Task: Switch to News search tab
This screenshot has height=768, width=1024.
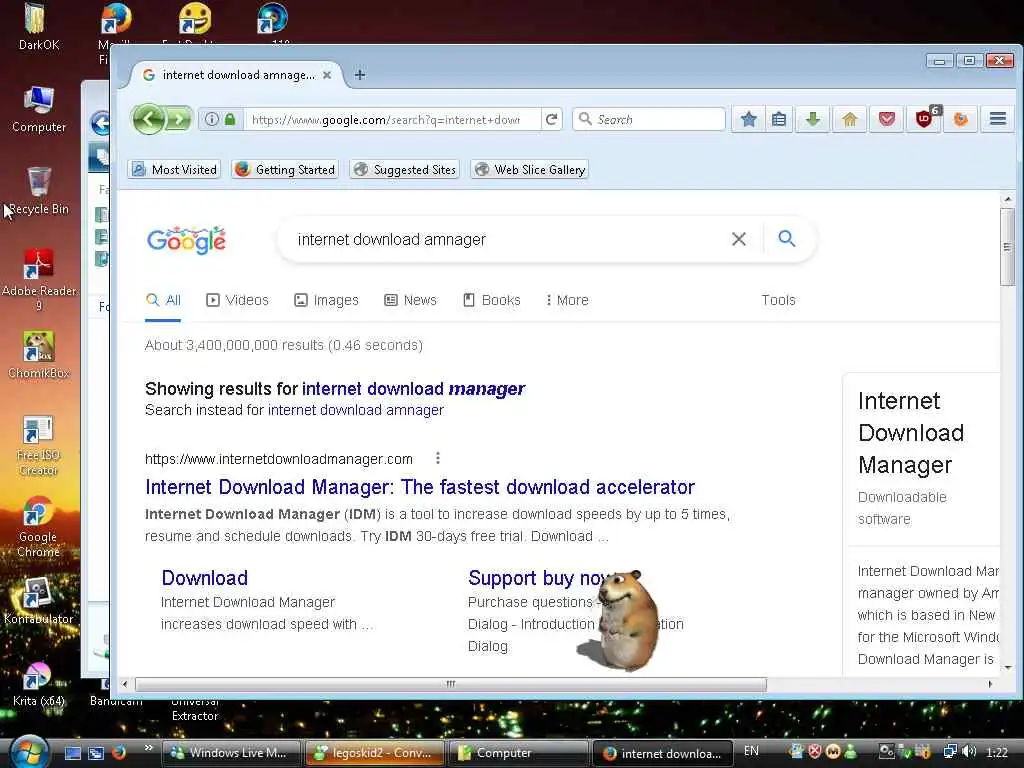Action: coord(410,300)
